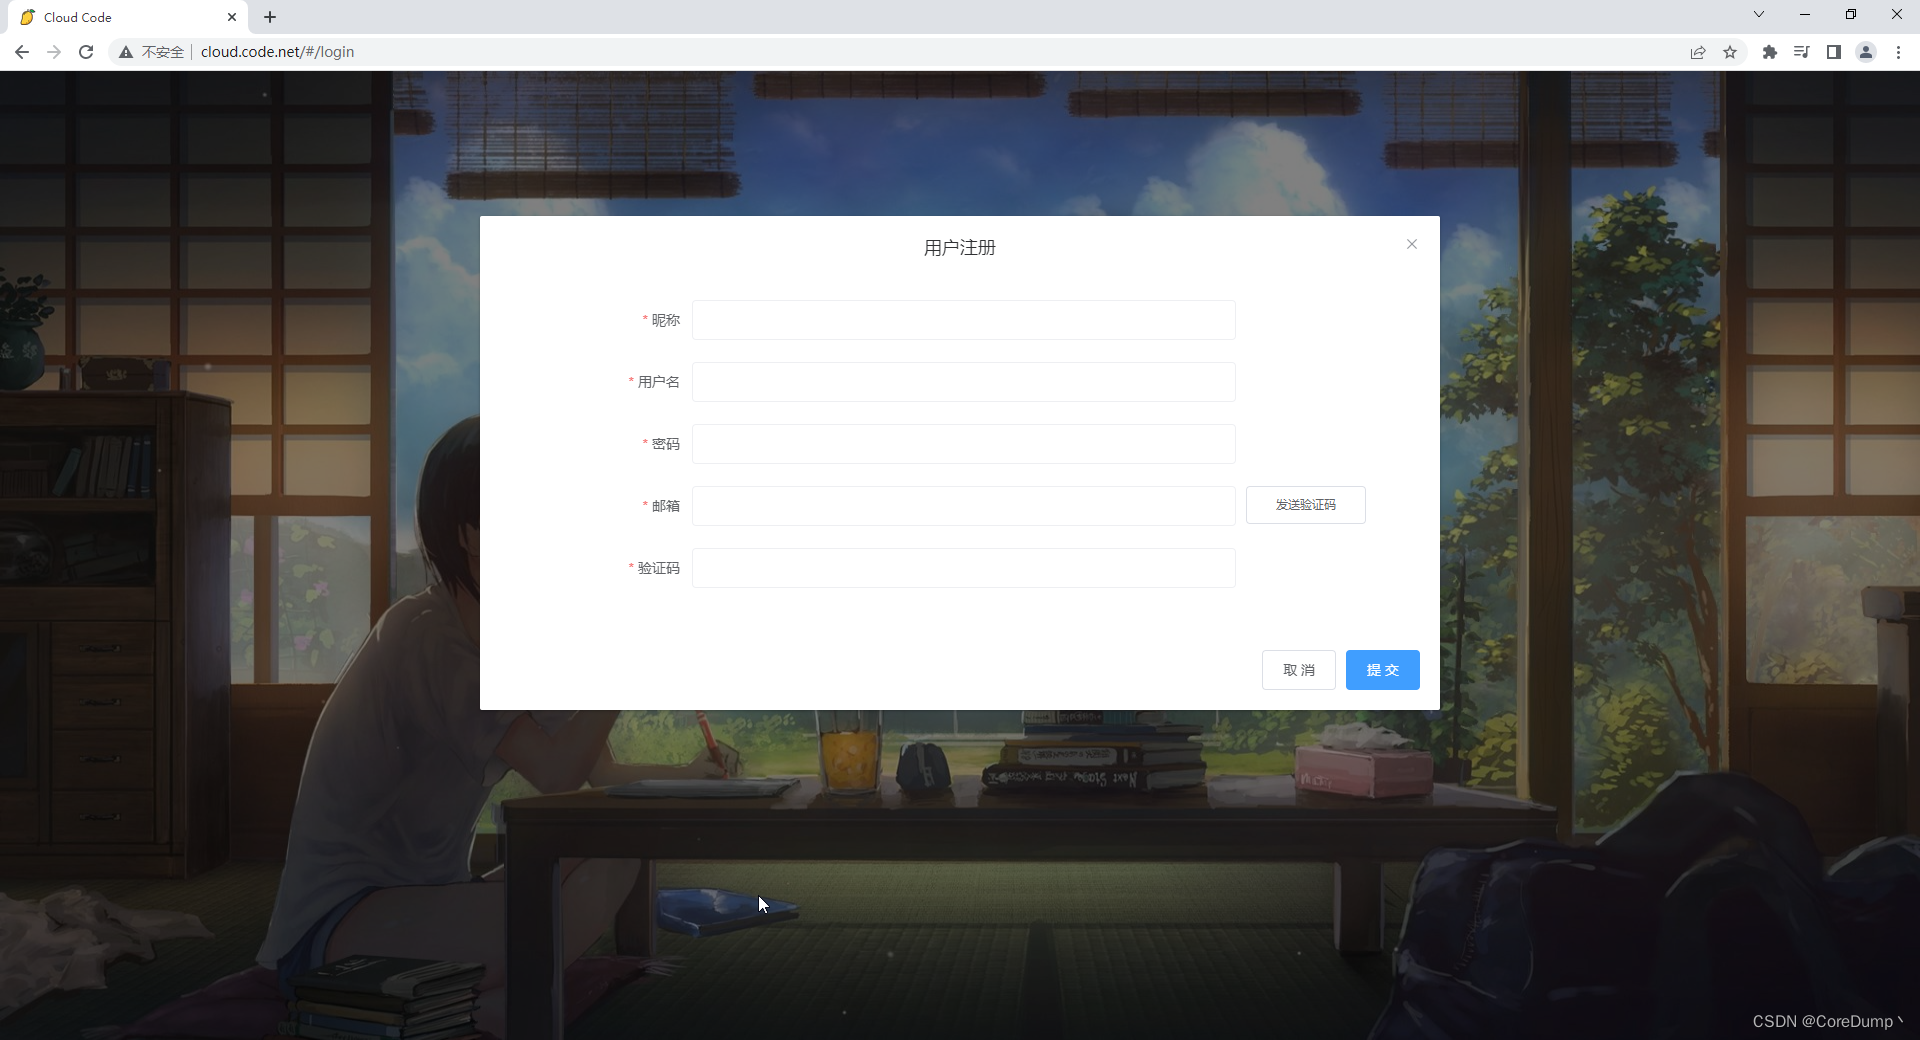
Task: Open the media control icon
Action: click(1802, 52)
